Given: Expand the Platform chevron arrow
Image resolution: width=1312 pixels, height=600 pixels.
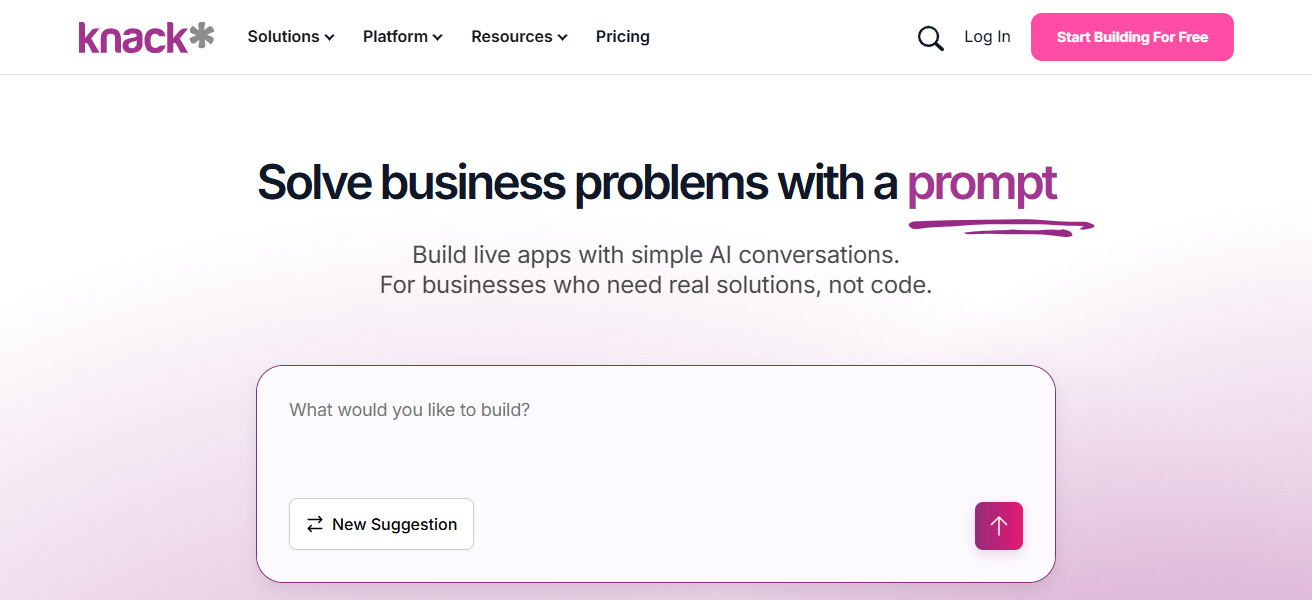Looking at the screenshot, I should (x=437, y=38).
